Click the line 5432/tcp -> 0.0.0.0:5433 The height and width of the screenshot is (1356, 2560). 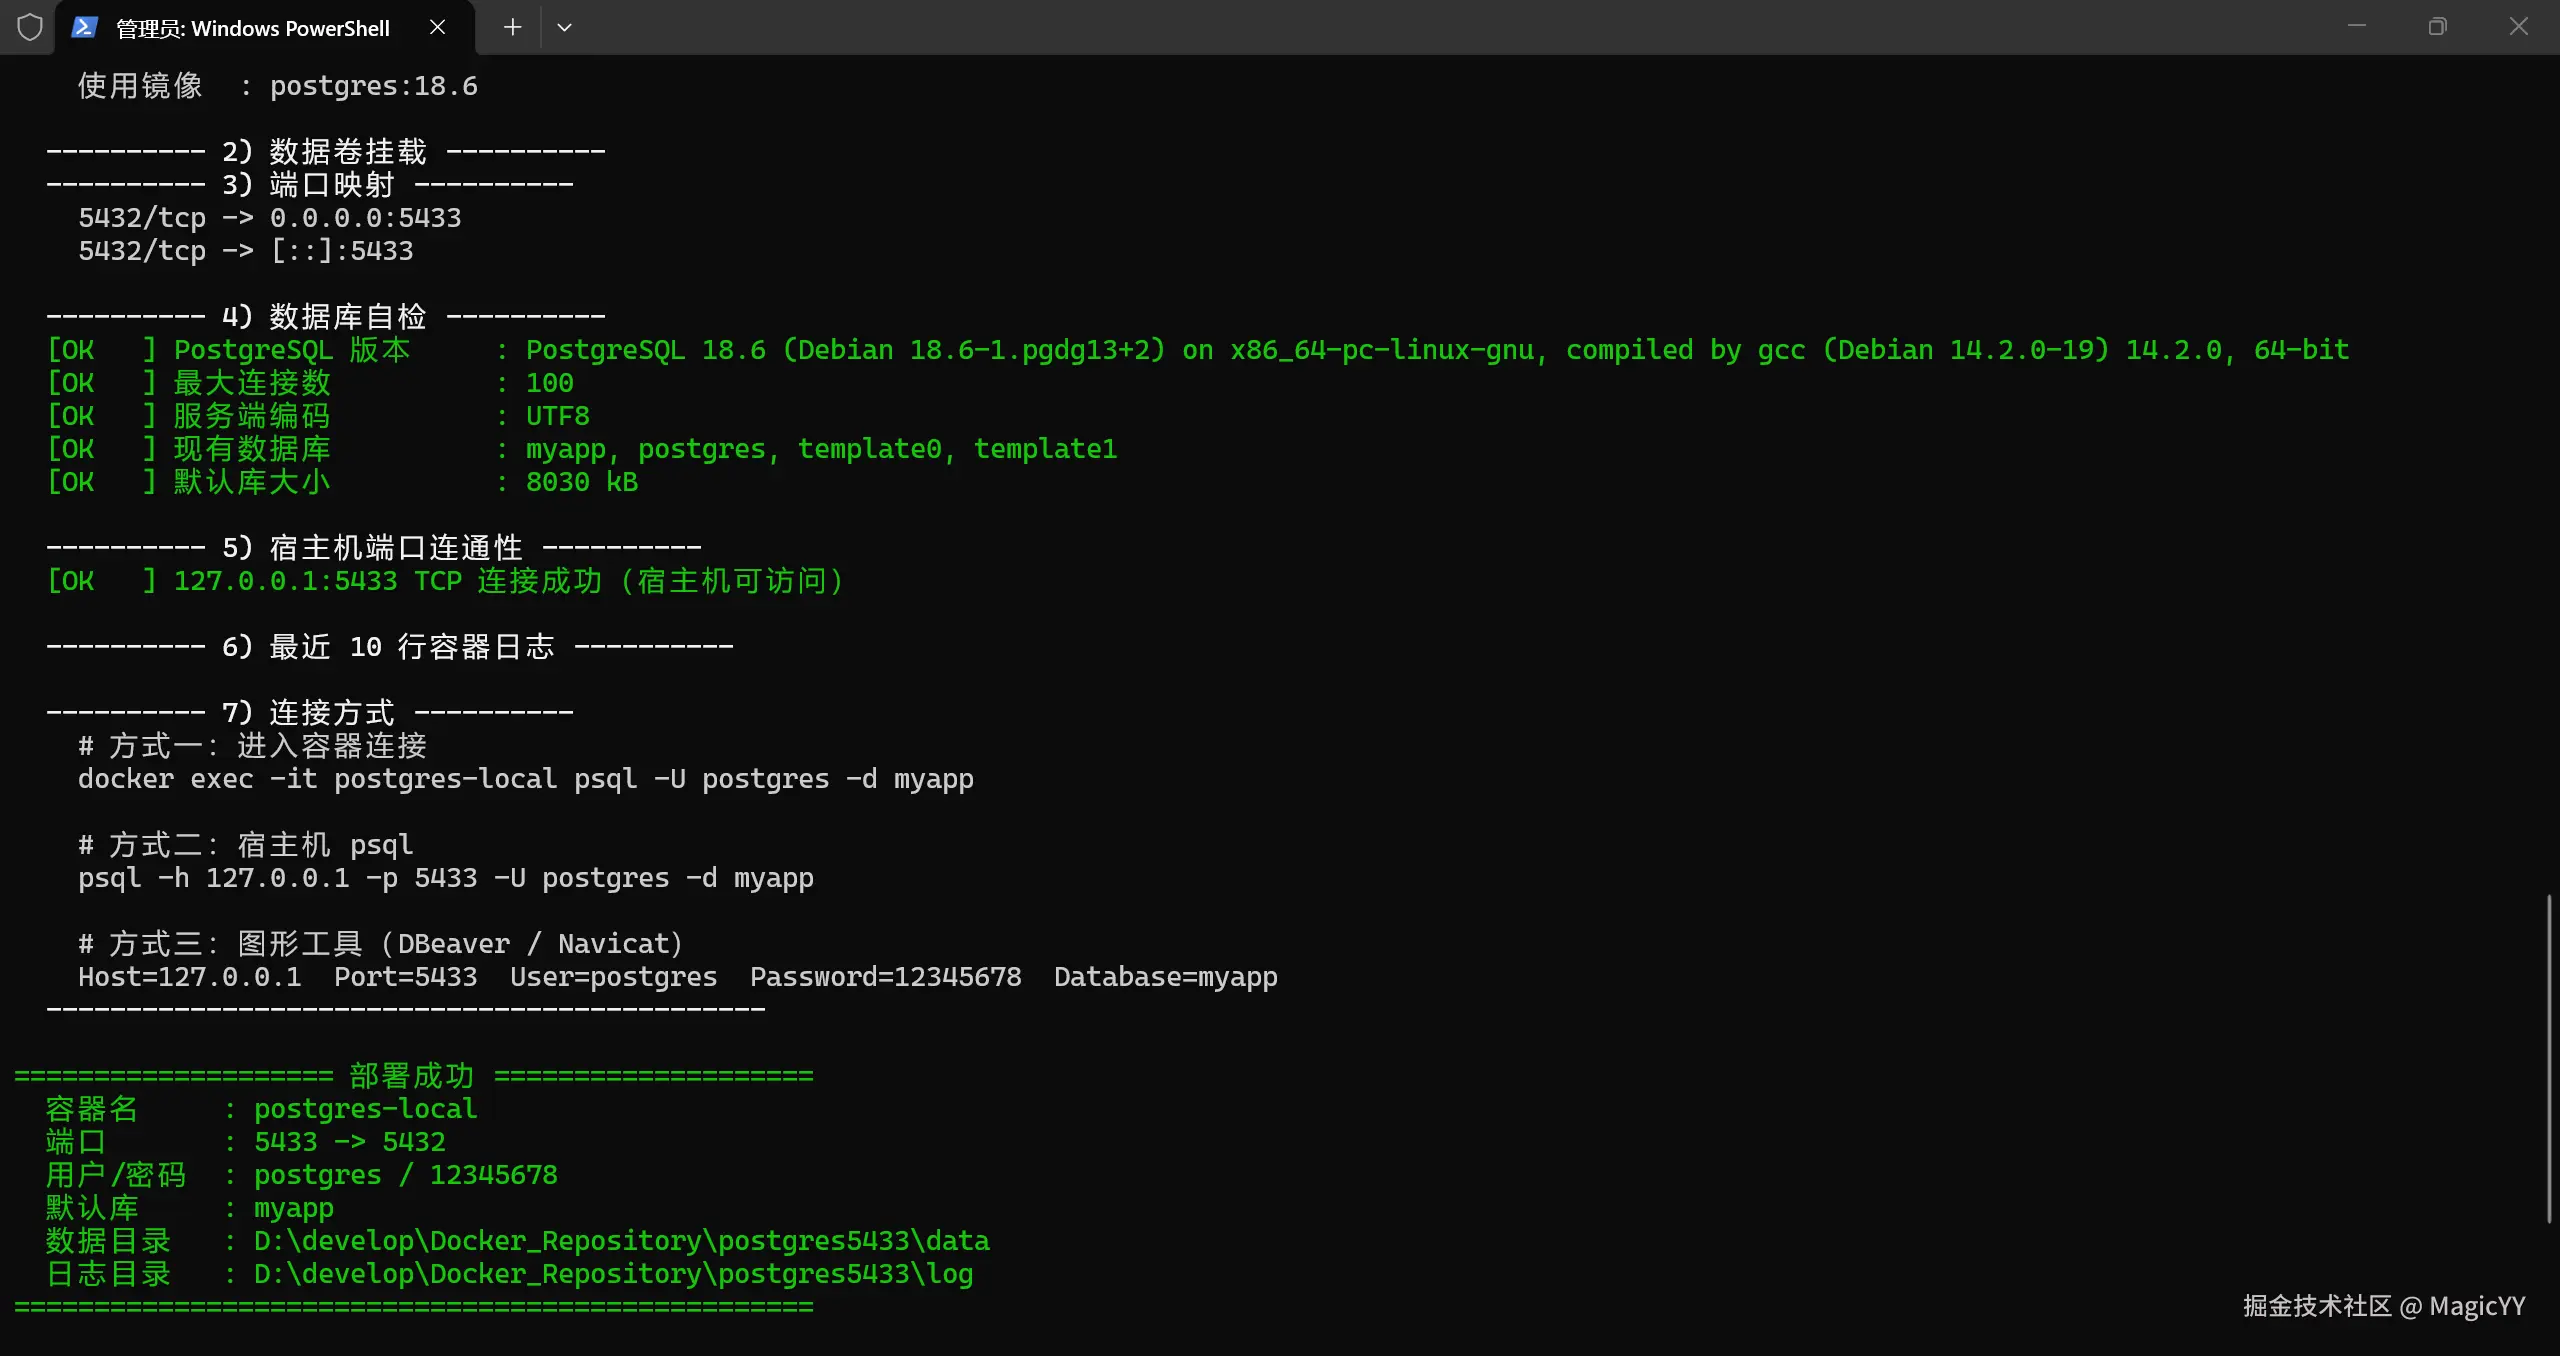(270, 218)
